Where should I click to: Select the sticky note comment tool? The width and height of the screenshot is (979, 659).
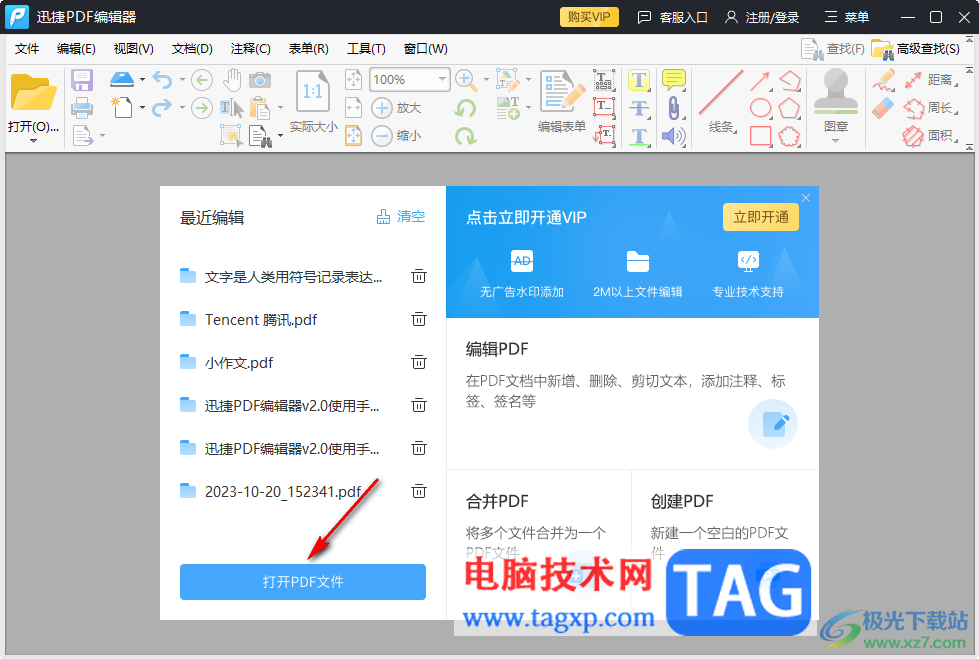click(x=674, y=79)
